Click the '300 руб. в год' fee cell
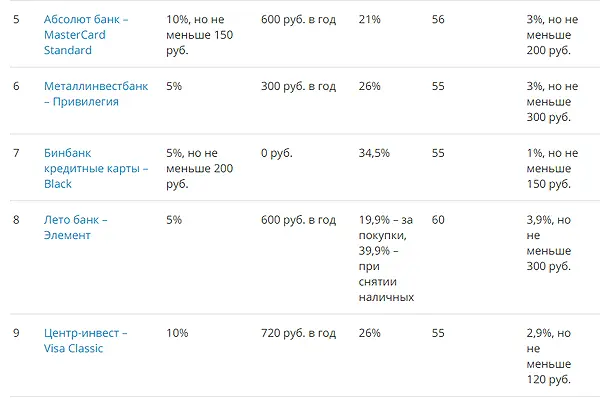Viewport: 600px width, 398px height. coord(298,86)
